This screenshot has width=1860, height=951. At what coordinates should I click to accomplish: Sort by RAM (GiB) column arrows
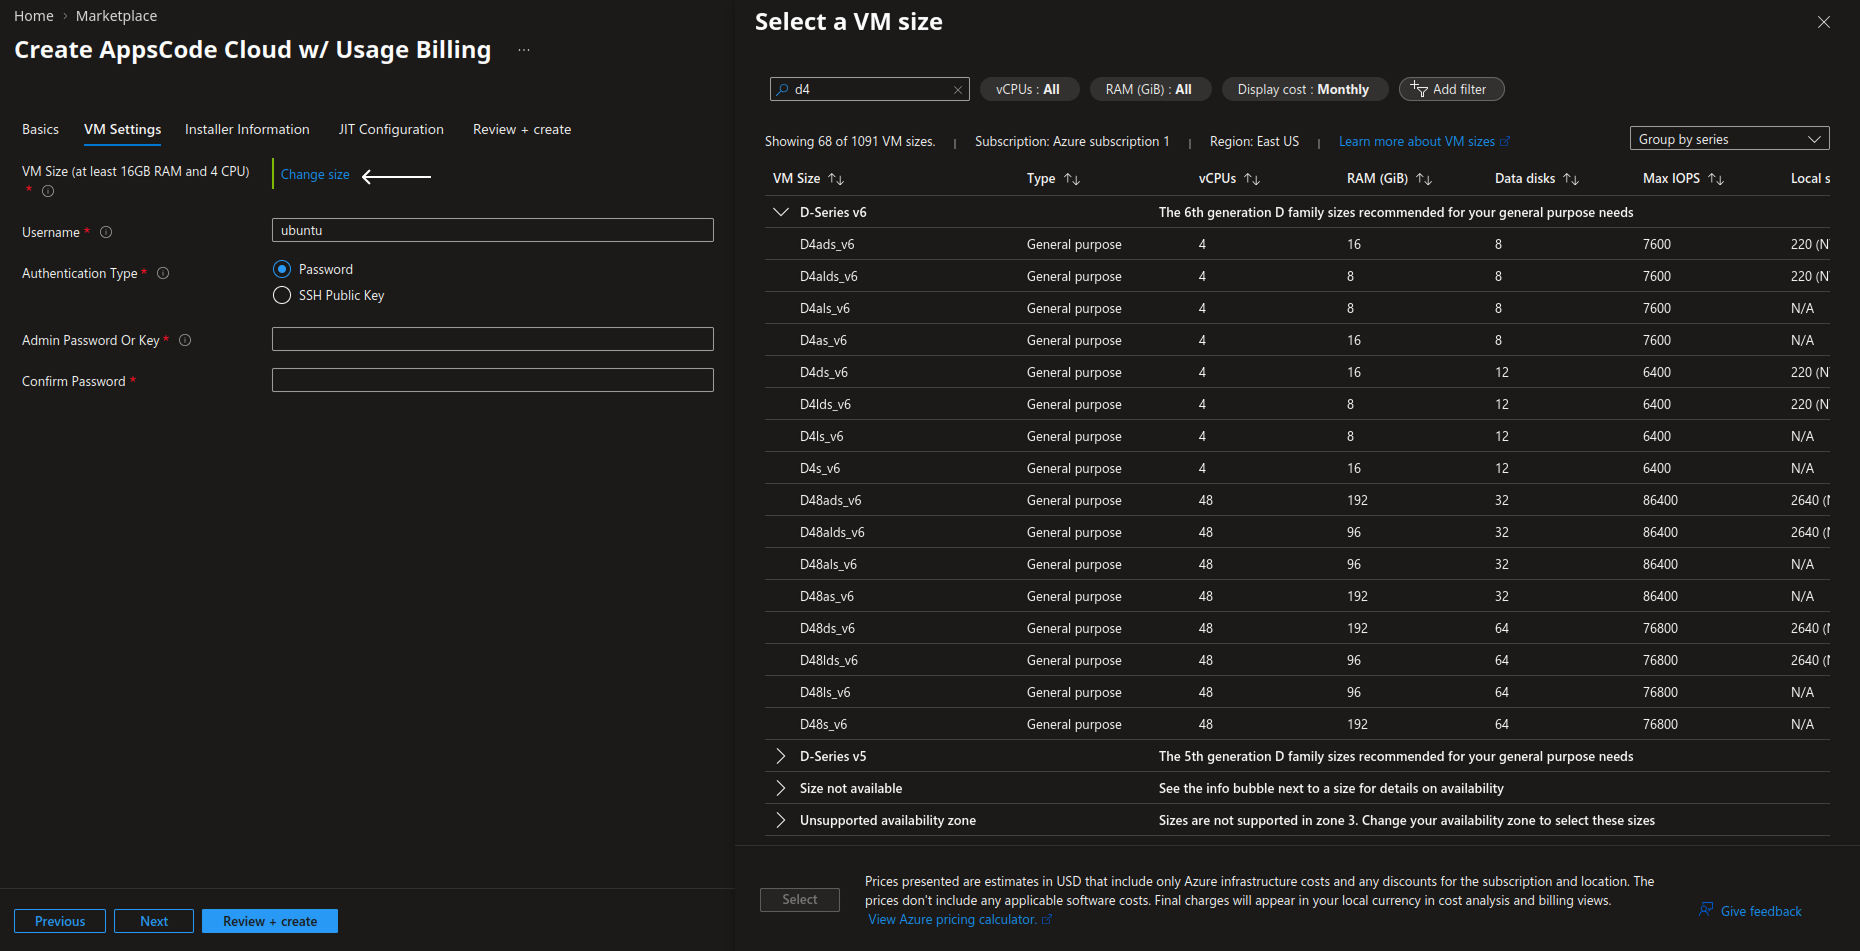coord(1424,179)
